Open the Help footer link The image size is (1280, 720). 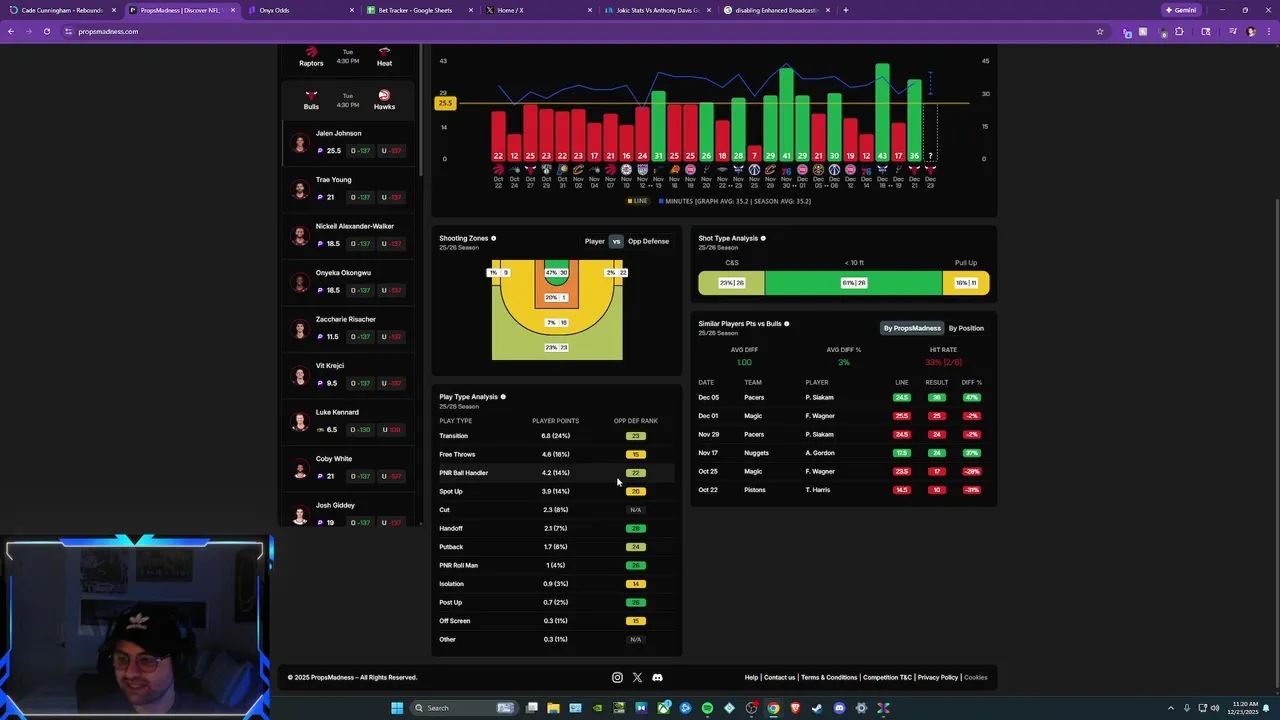[751, 677]
